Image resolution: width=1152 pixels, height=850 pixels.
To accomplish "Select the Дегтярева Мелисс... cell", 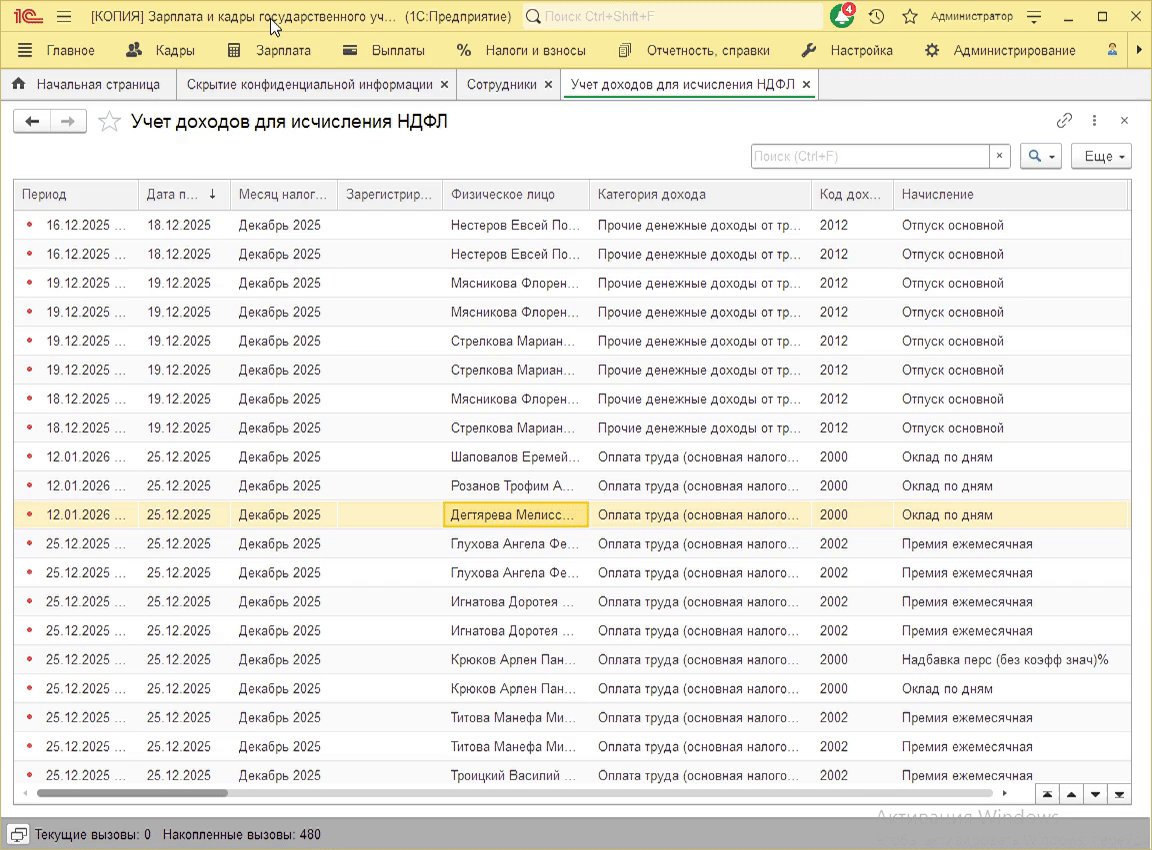I will pos(516,515).
